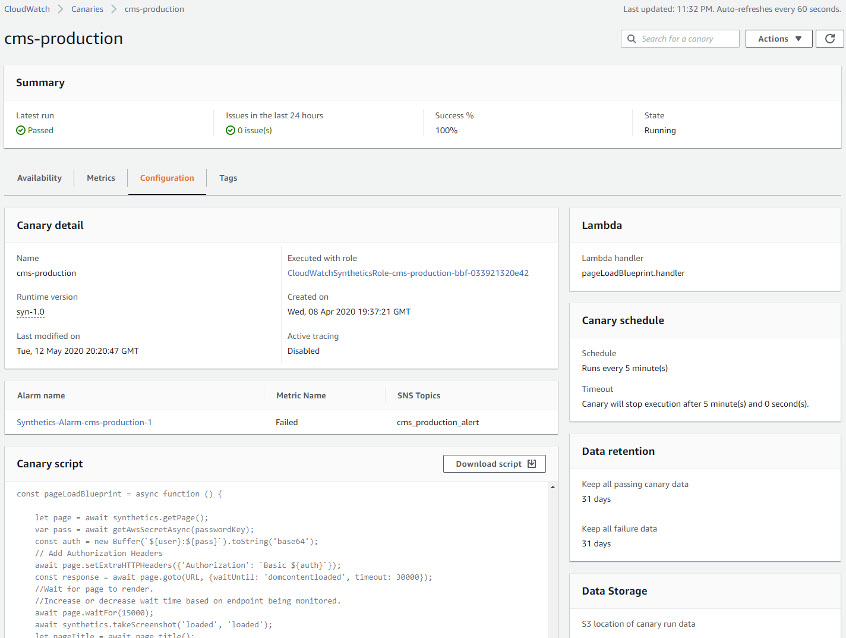This screenshot has height=638, width=846.
Task: Click the CloudWatch breadcrumb link
Action: tap(28, 9)
